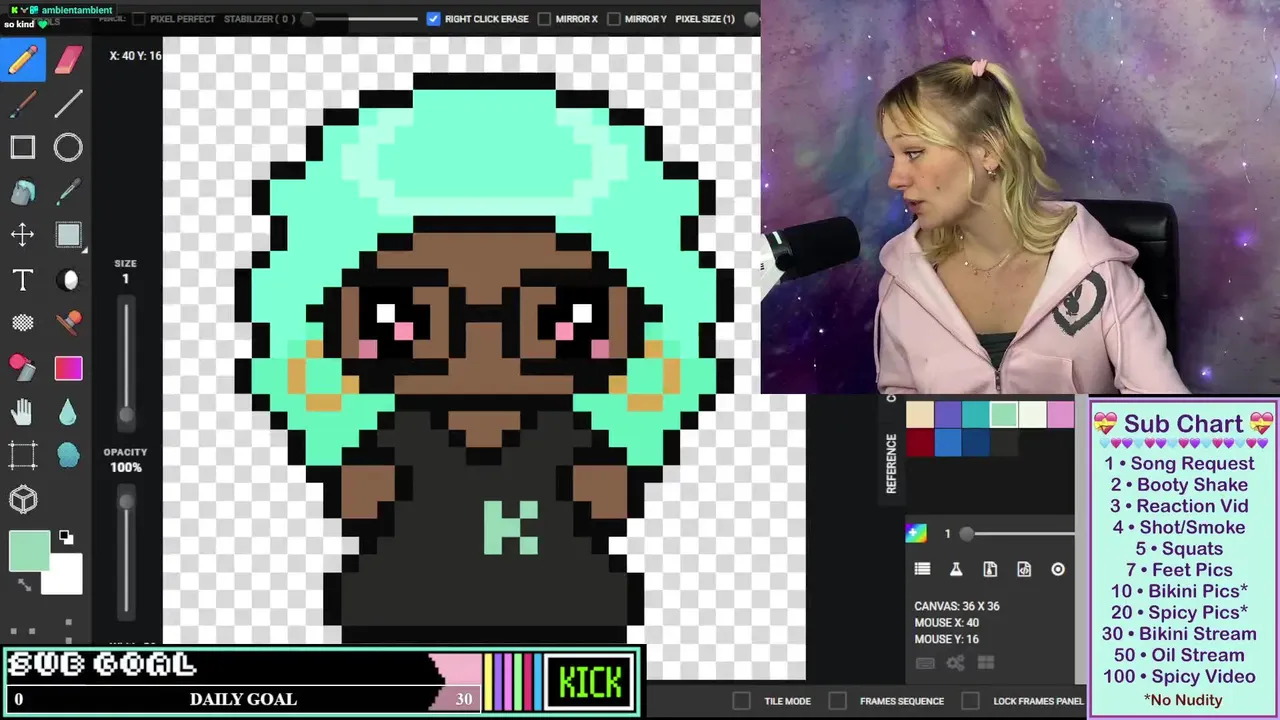The image size is (1280, 720).
Task: Open the settings gears icon
Action: [x=956, y=663]
